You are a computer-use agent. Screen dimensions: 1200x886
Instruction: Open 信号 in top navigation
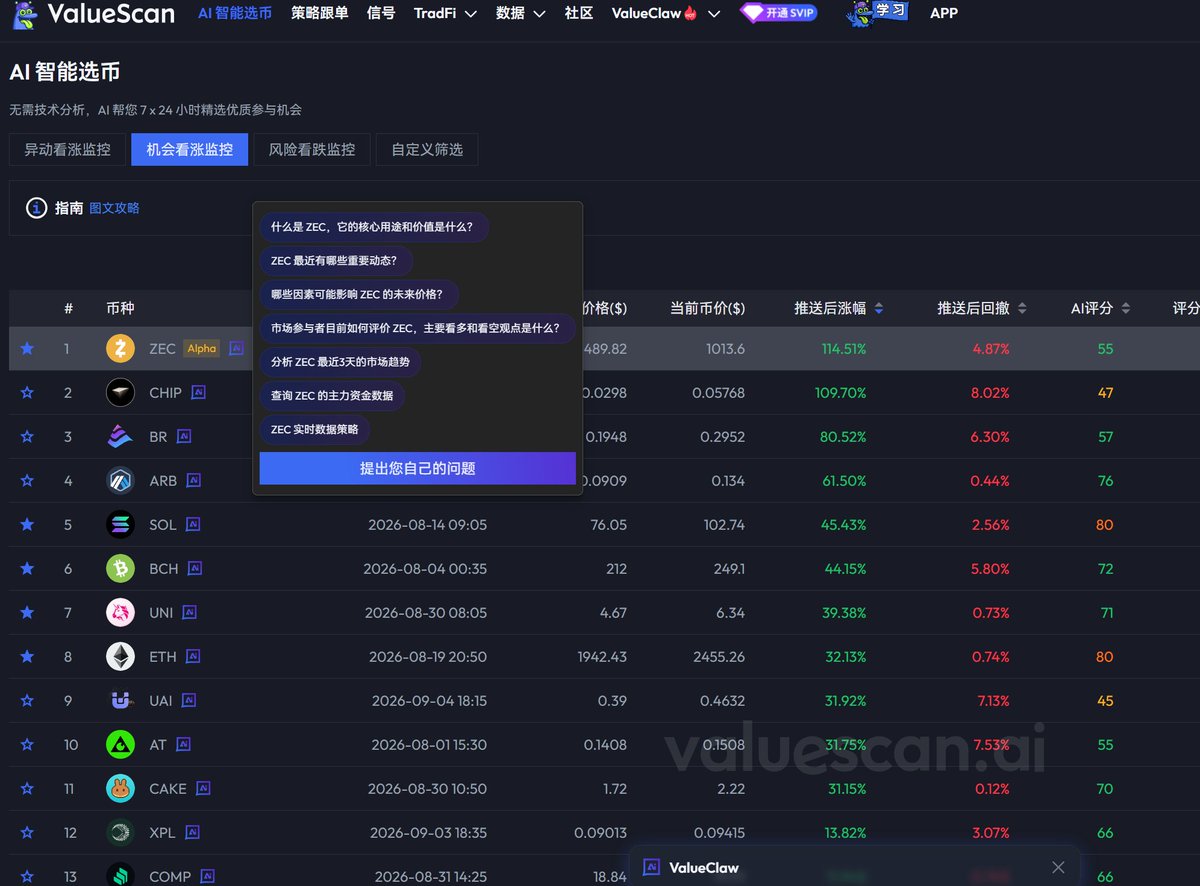[x=381, y=14]
